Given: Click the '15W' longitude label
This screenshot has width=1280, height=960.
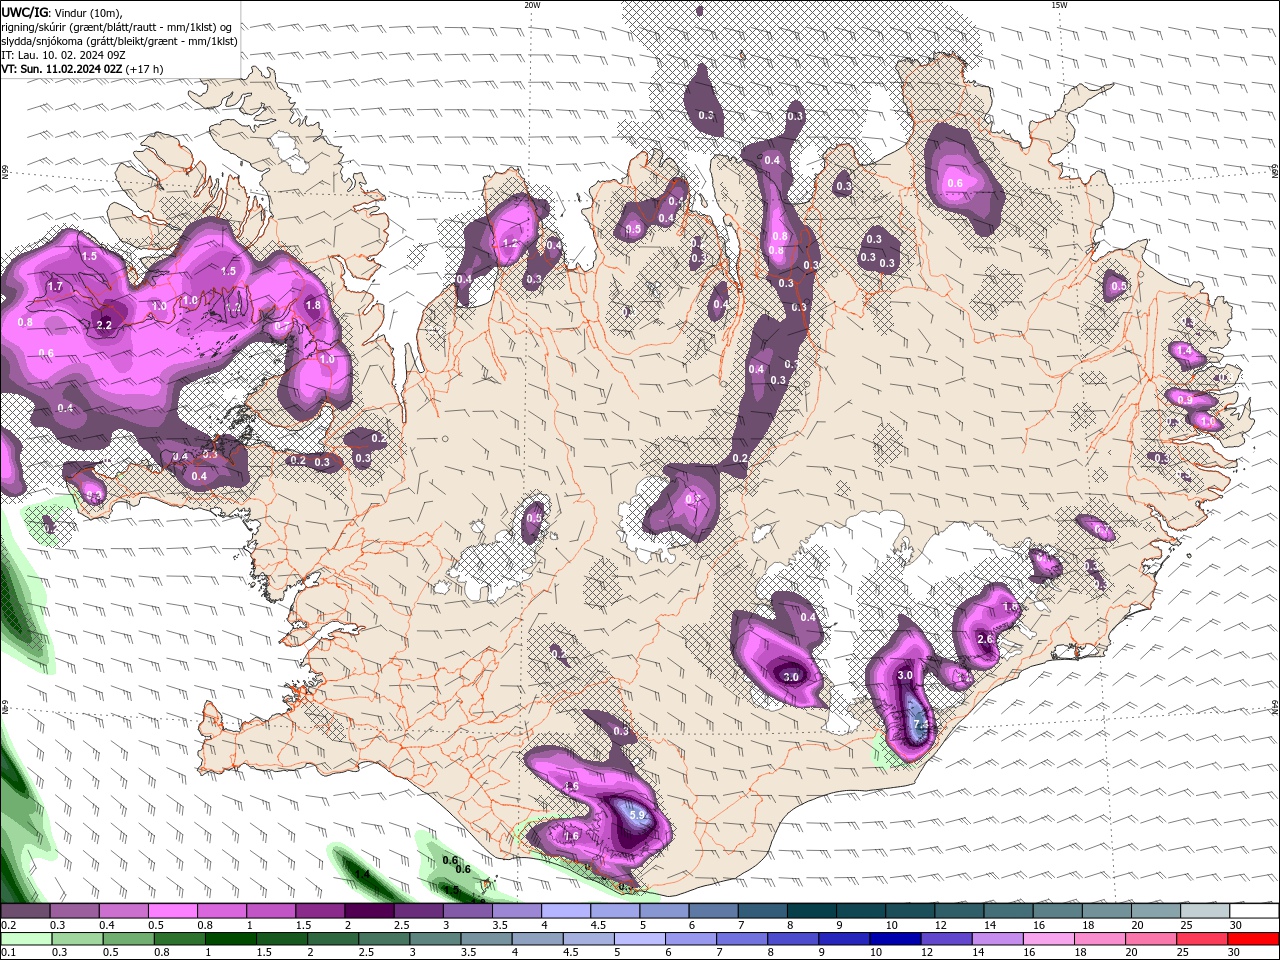Looking at the screenshot, I should tap(1058, 5).
